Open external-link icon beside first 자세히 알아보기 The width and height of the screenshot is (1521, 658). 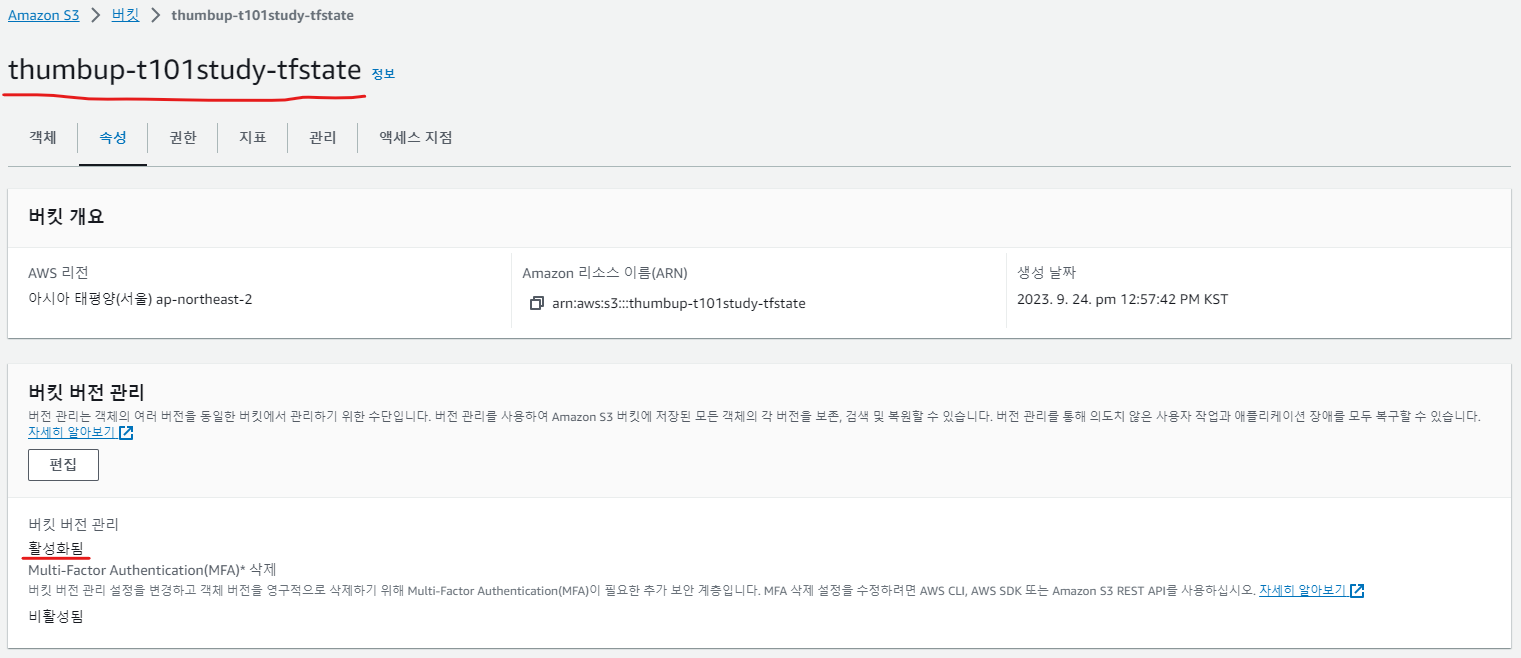point(126,433)
